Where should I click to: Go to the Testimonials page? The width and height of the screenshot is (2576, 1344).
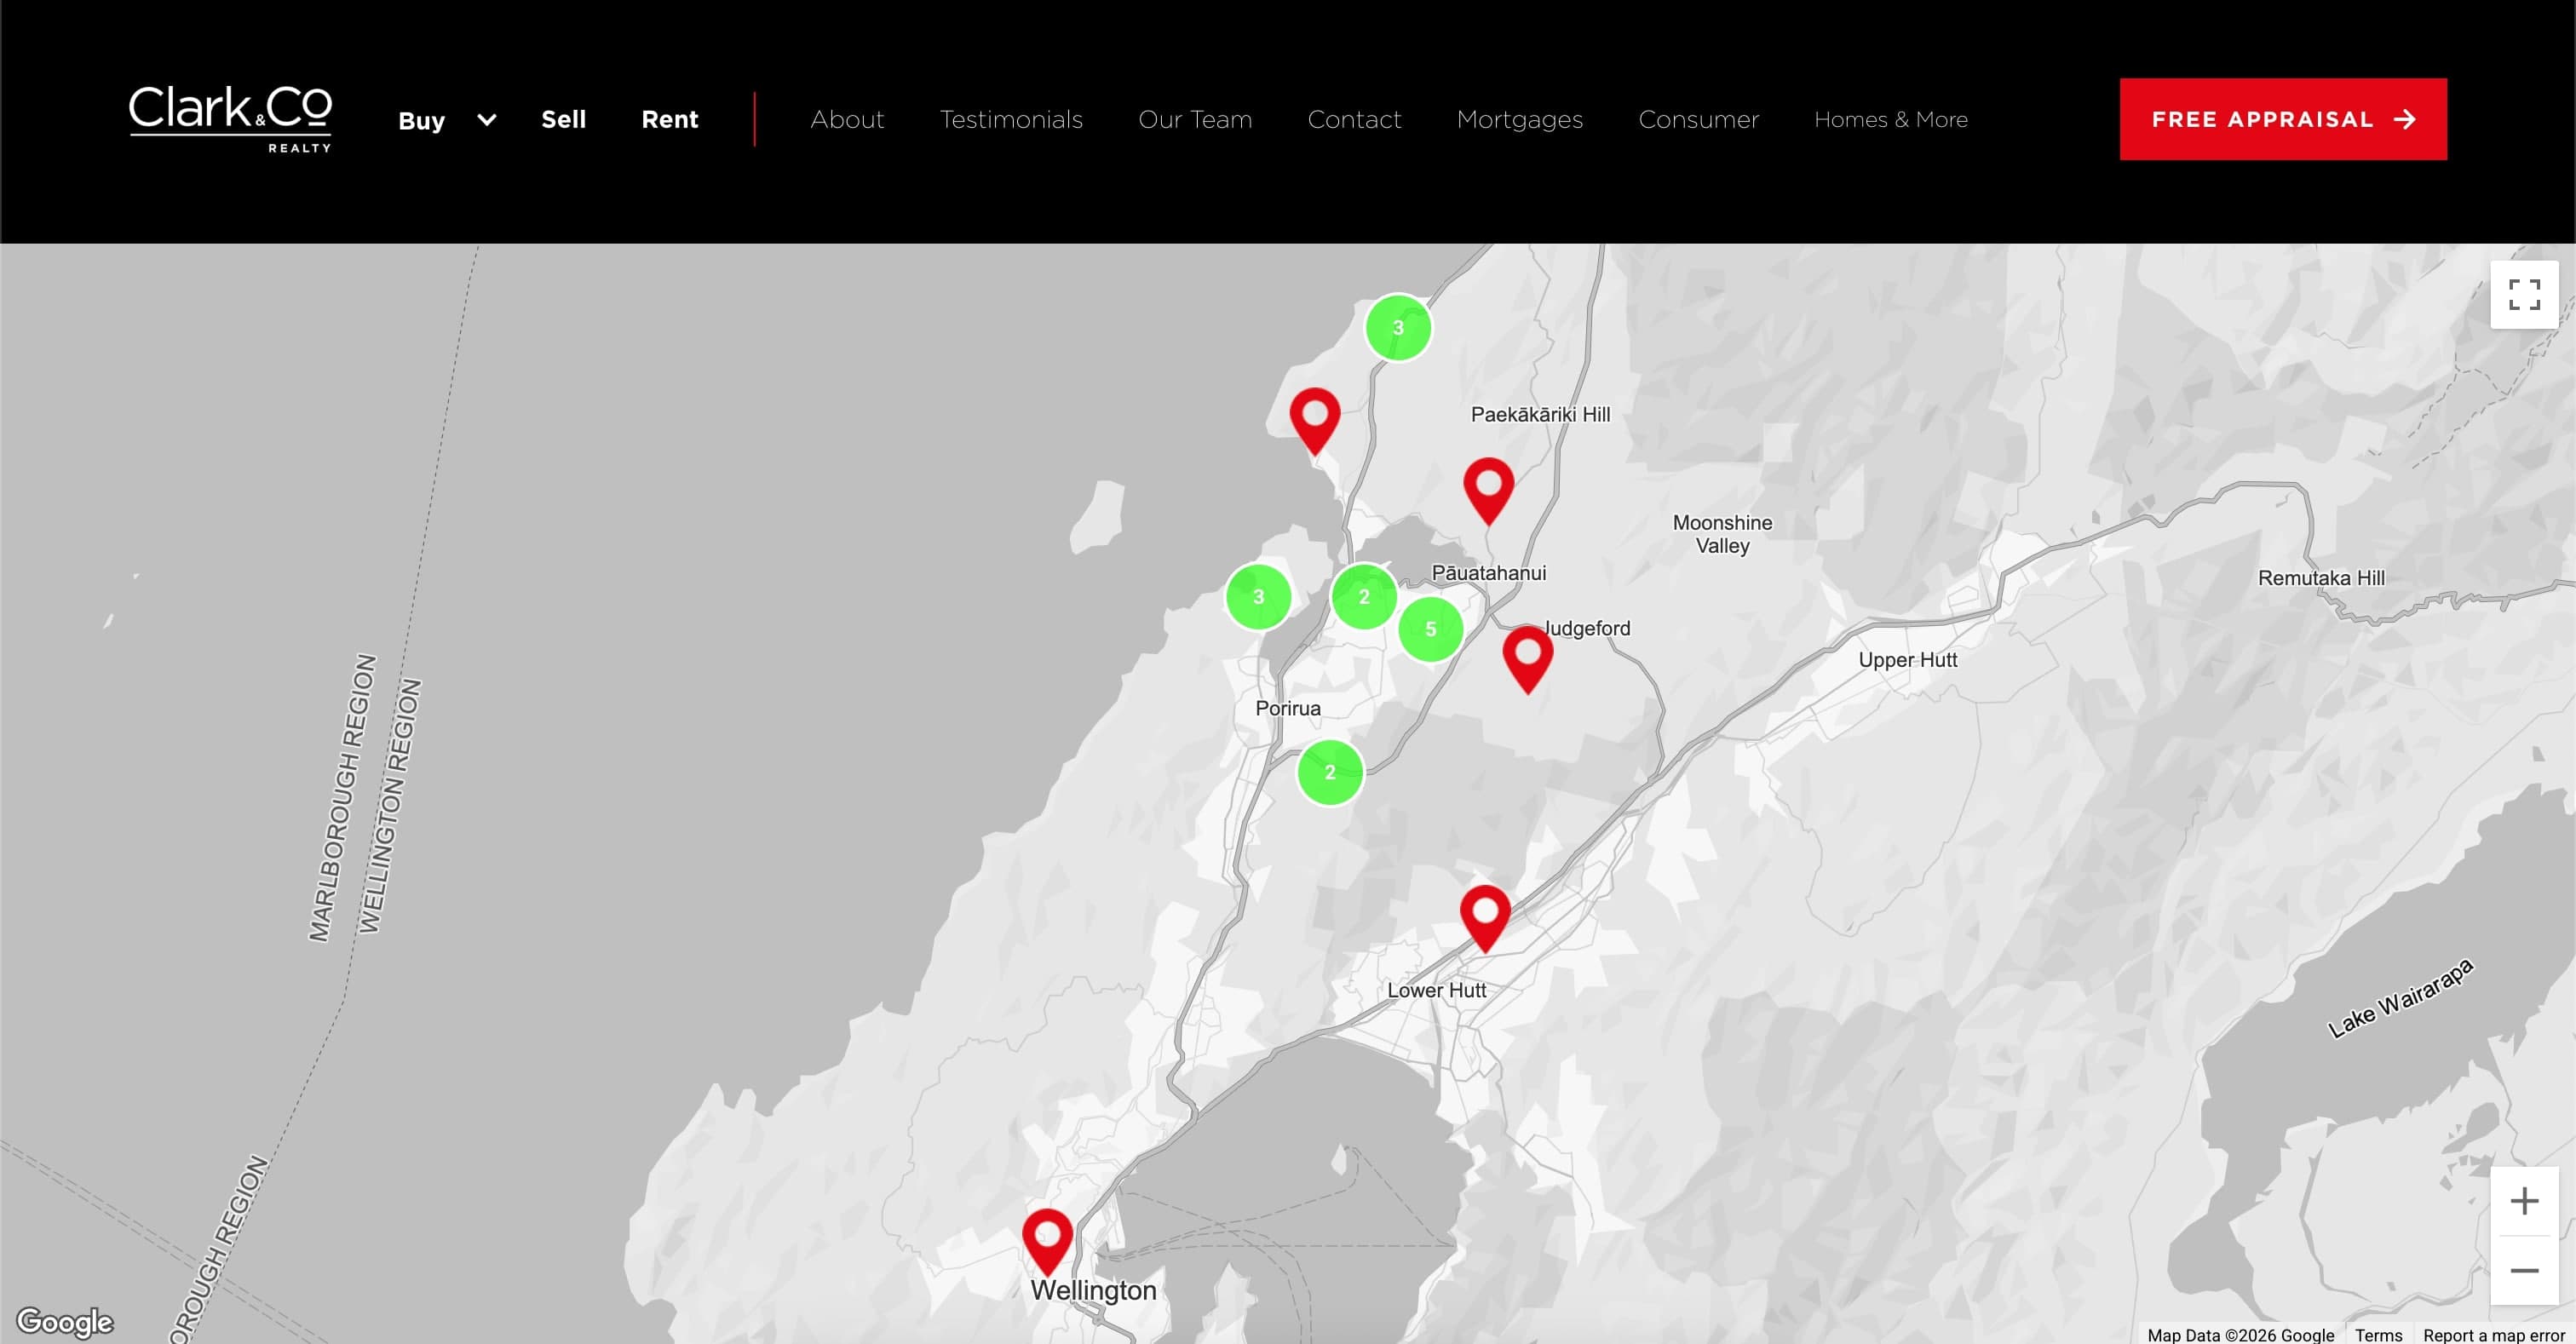pyautogui.click(x=1010, y=120)
